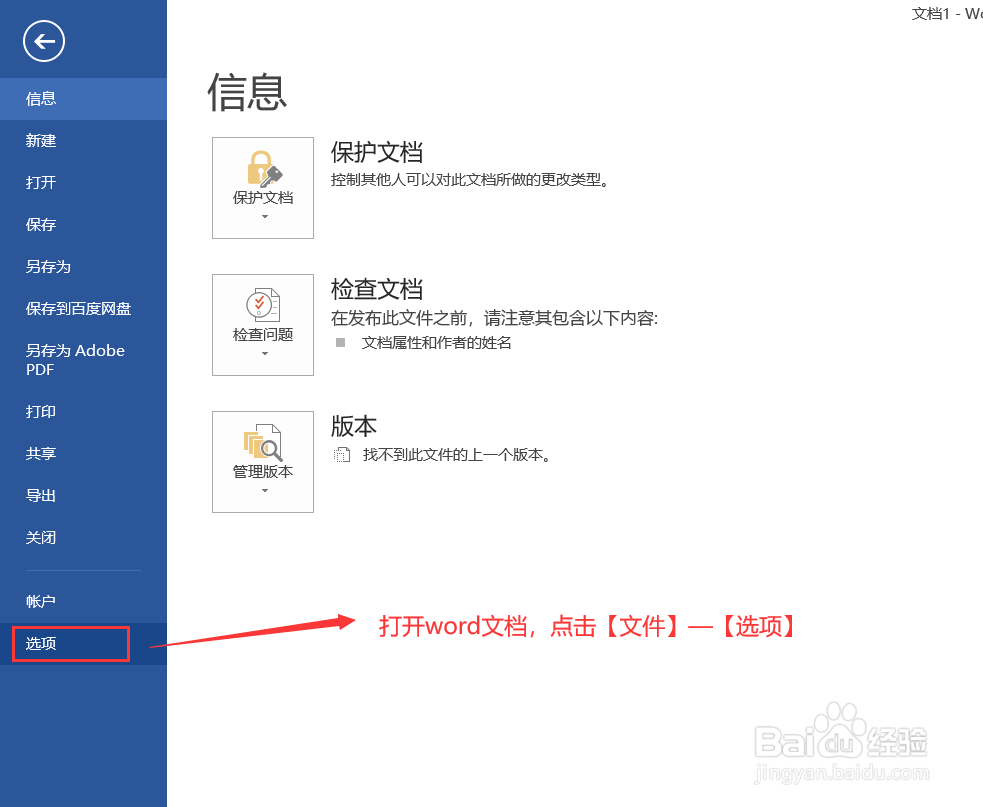983x807 pixels.
Task: Expand the 保护文档 dropdown arrow
Action: click(265, 216)
